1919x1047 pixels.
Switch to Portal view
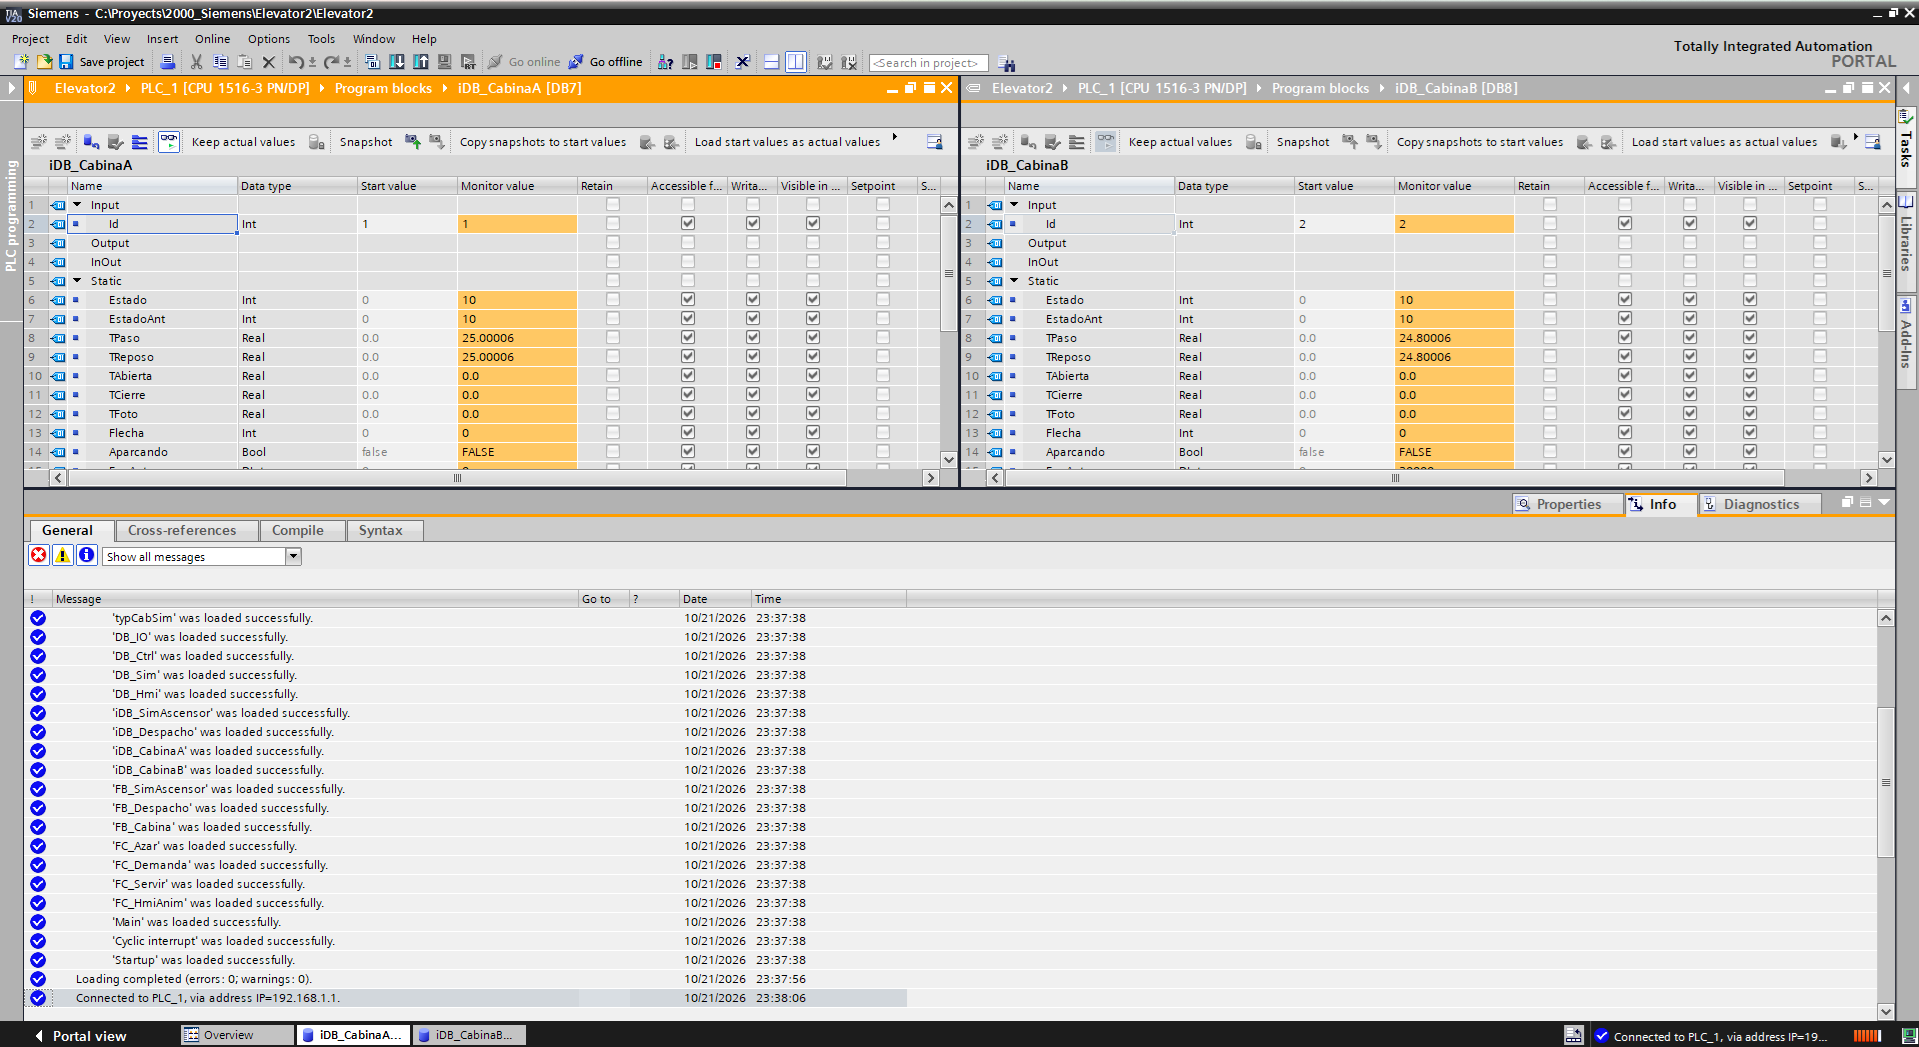[80, 1036]
